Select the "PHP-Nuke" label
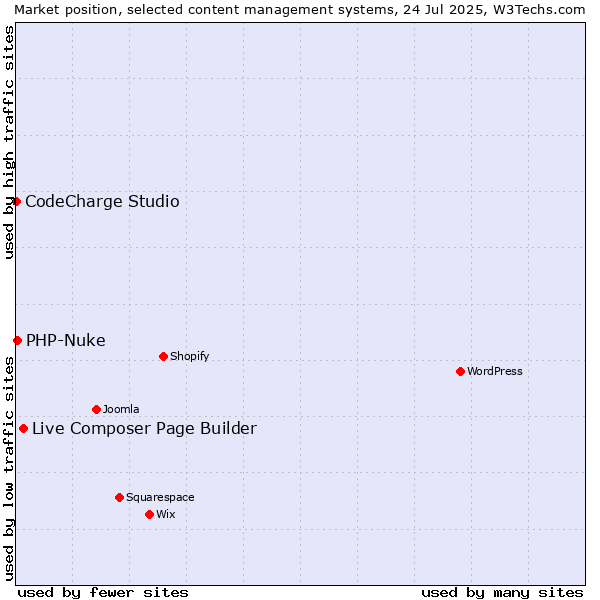 coord(66,340)
